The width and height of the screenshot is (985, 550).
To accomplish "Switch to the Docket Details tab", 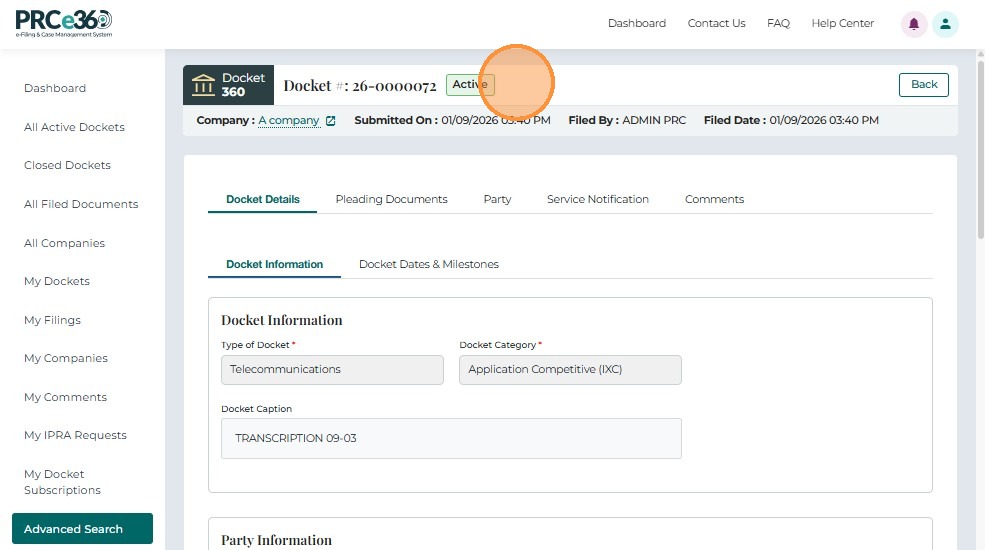I will pyautogui.click(x=263, y=199).
